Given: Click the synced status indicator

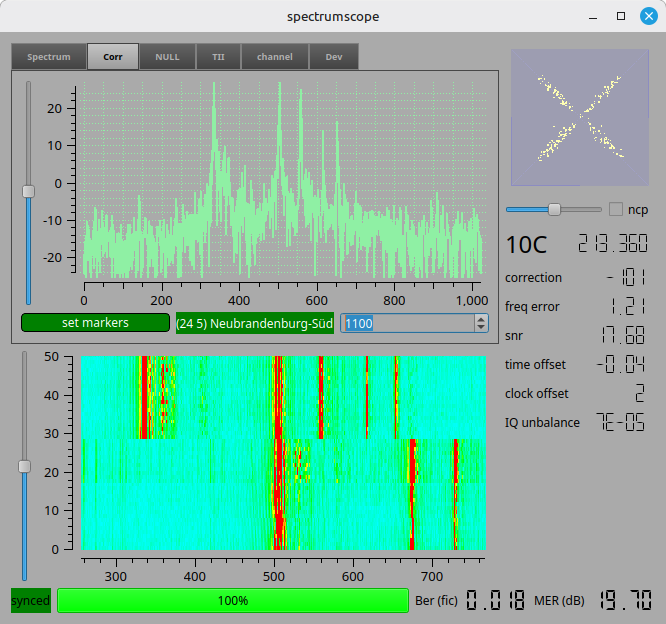Looking at the screenshot, I should (x=30, y=600).
